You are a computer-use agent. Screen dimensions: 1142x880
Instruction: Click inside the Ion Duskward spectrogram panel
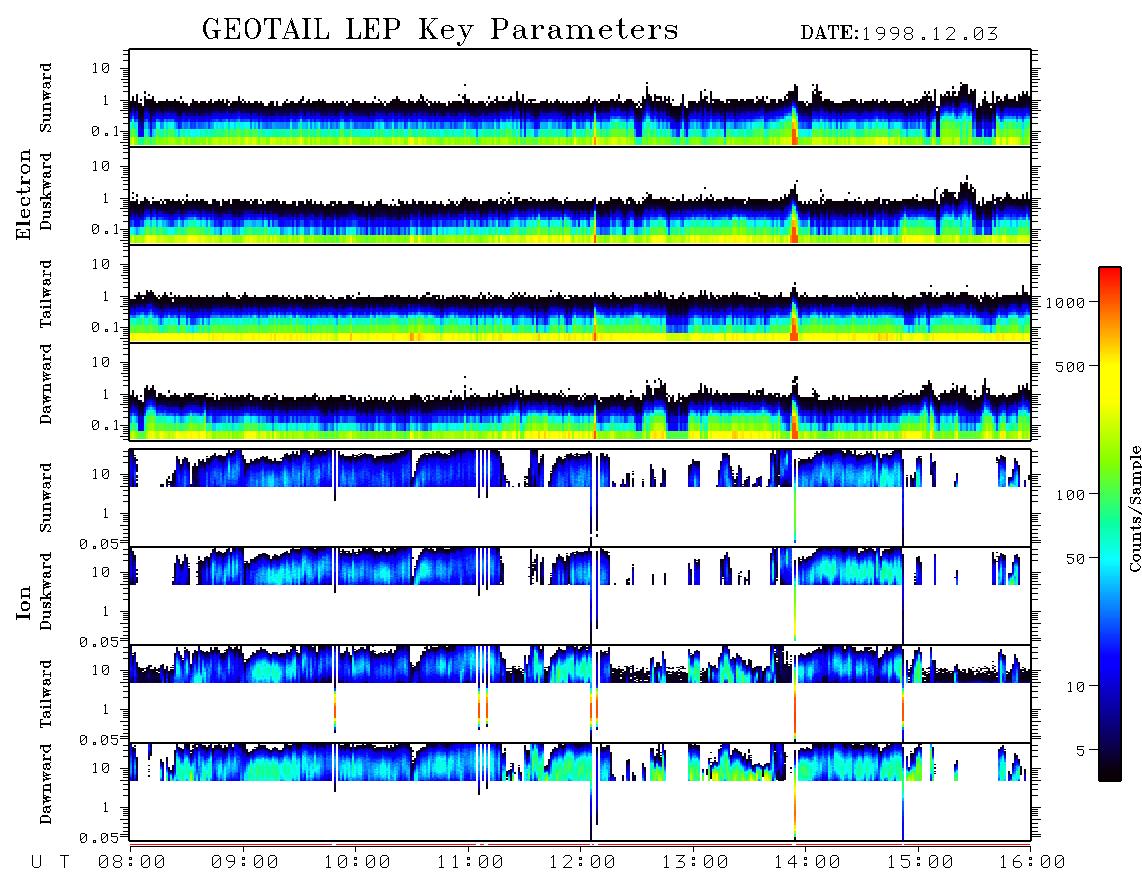(x=580, y=596)
